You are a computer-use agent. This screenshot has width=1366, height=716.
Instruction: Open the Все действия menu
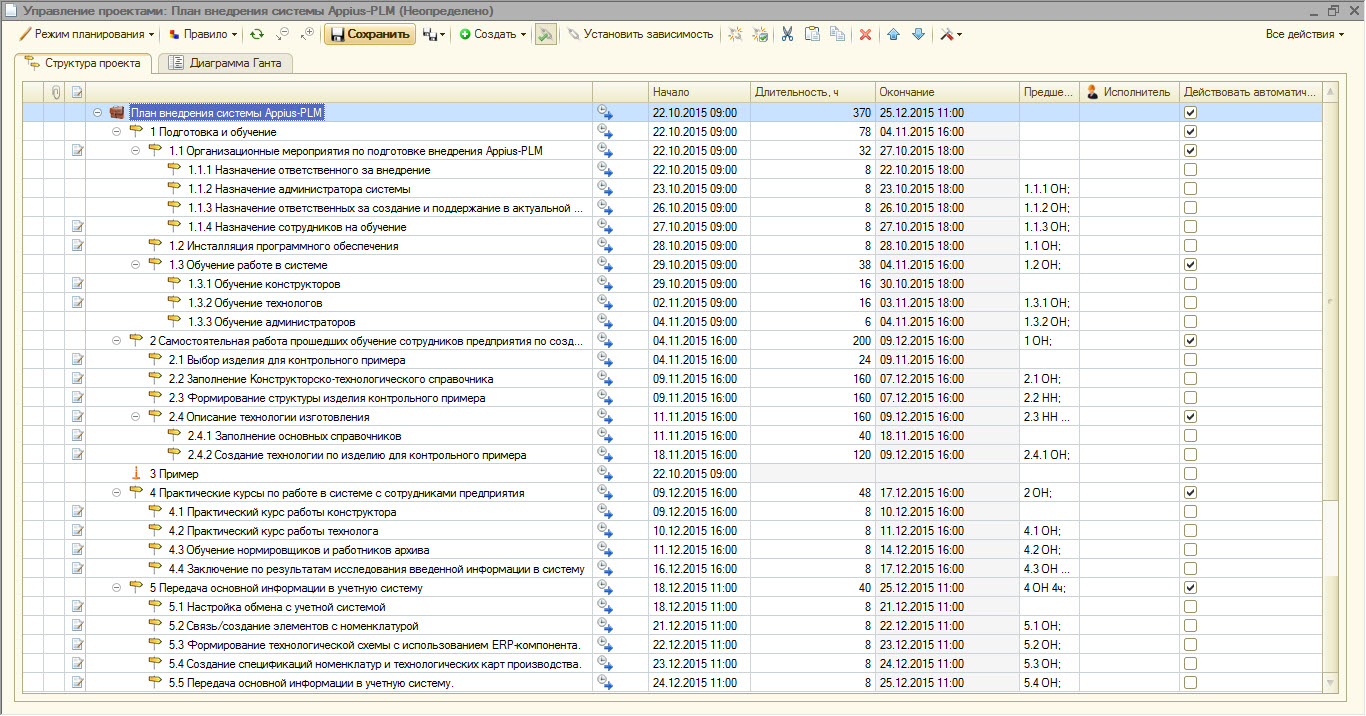point(1304,34)
